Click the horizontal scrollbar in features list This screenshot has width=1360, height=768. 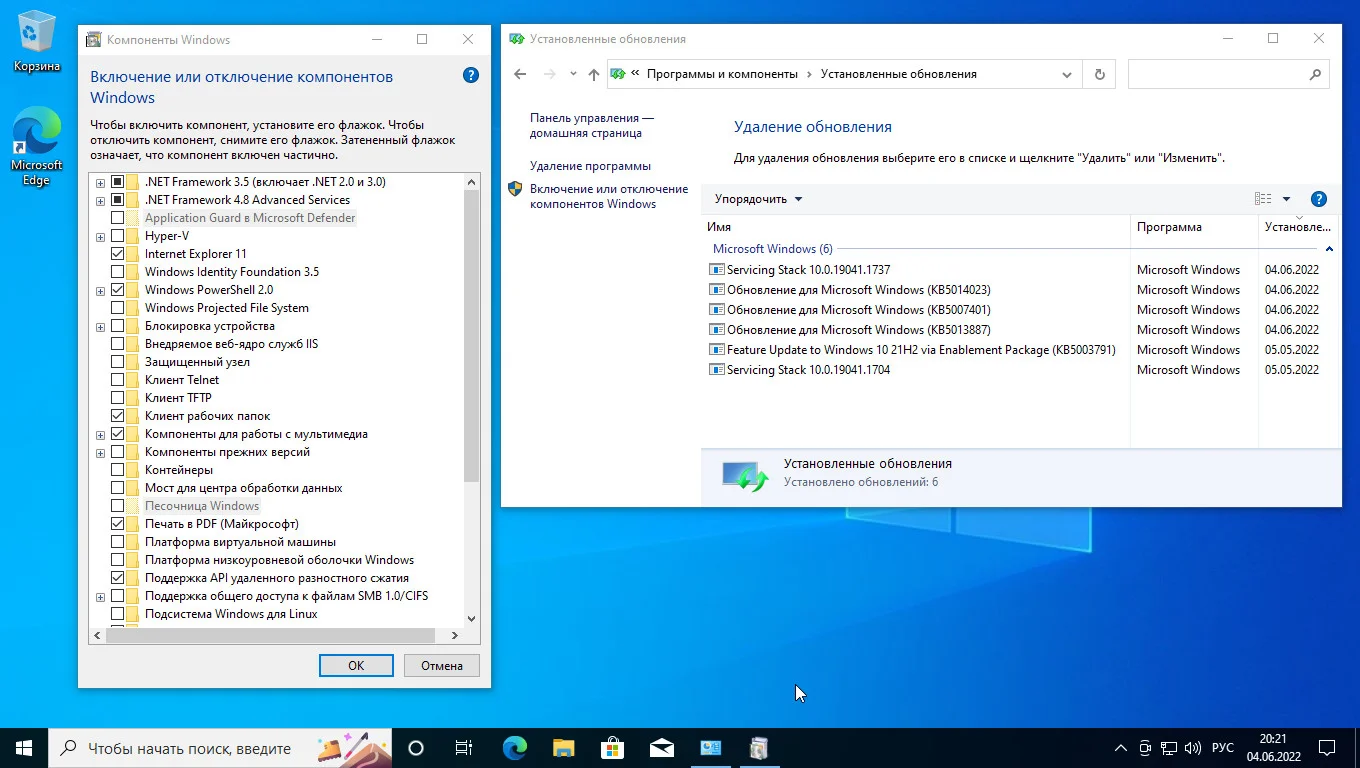pyautogui.click(x=270, y=636)
